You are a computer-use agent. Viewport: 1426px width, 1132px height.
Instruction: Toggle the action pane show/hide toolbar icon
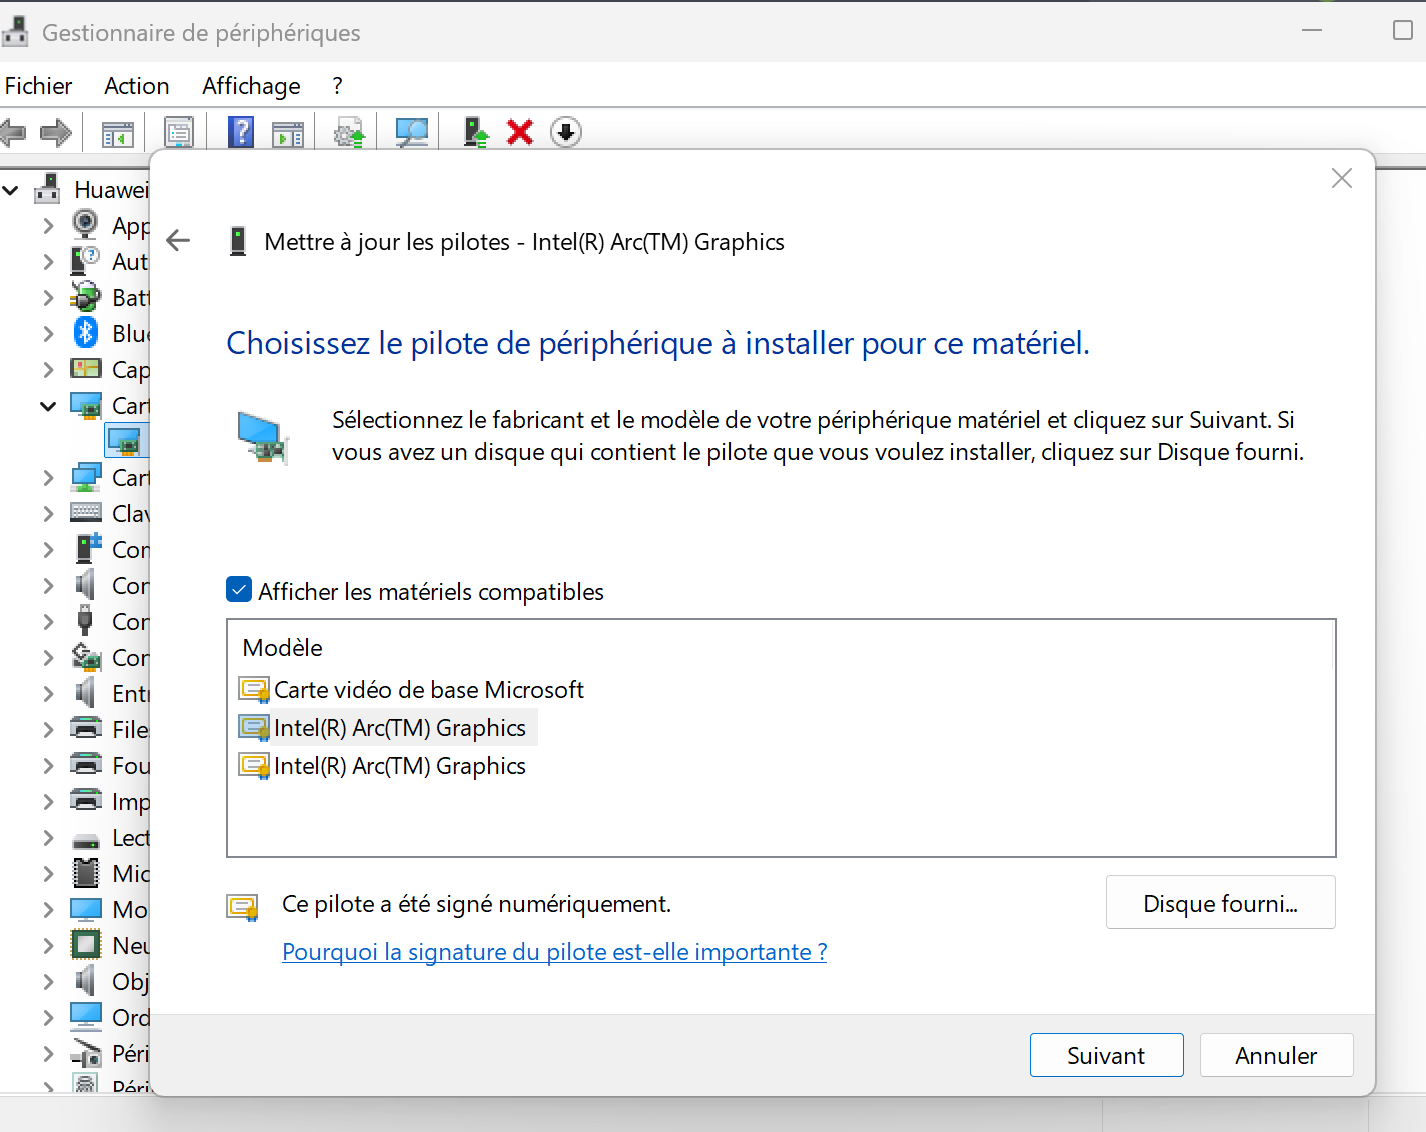pos(288,133)
